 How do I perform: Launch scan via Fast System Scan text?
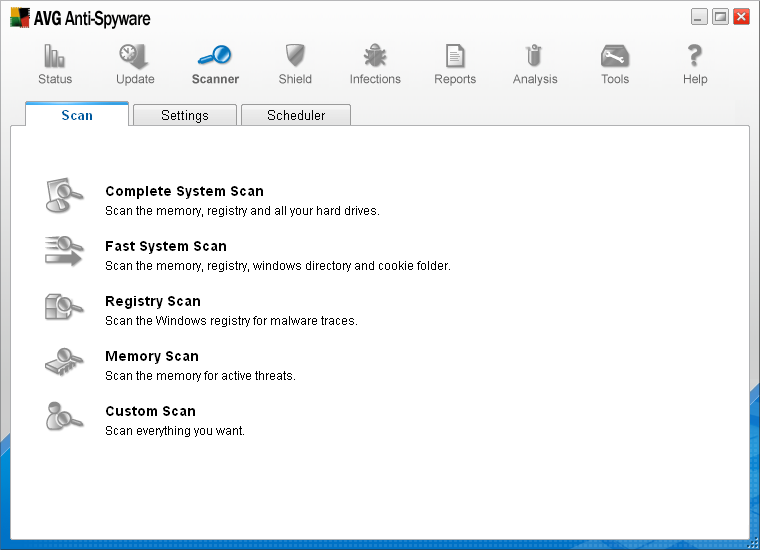pyautogui.click(x=166, y=246)
